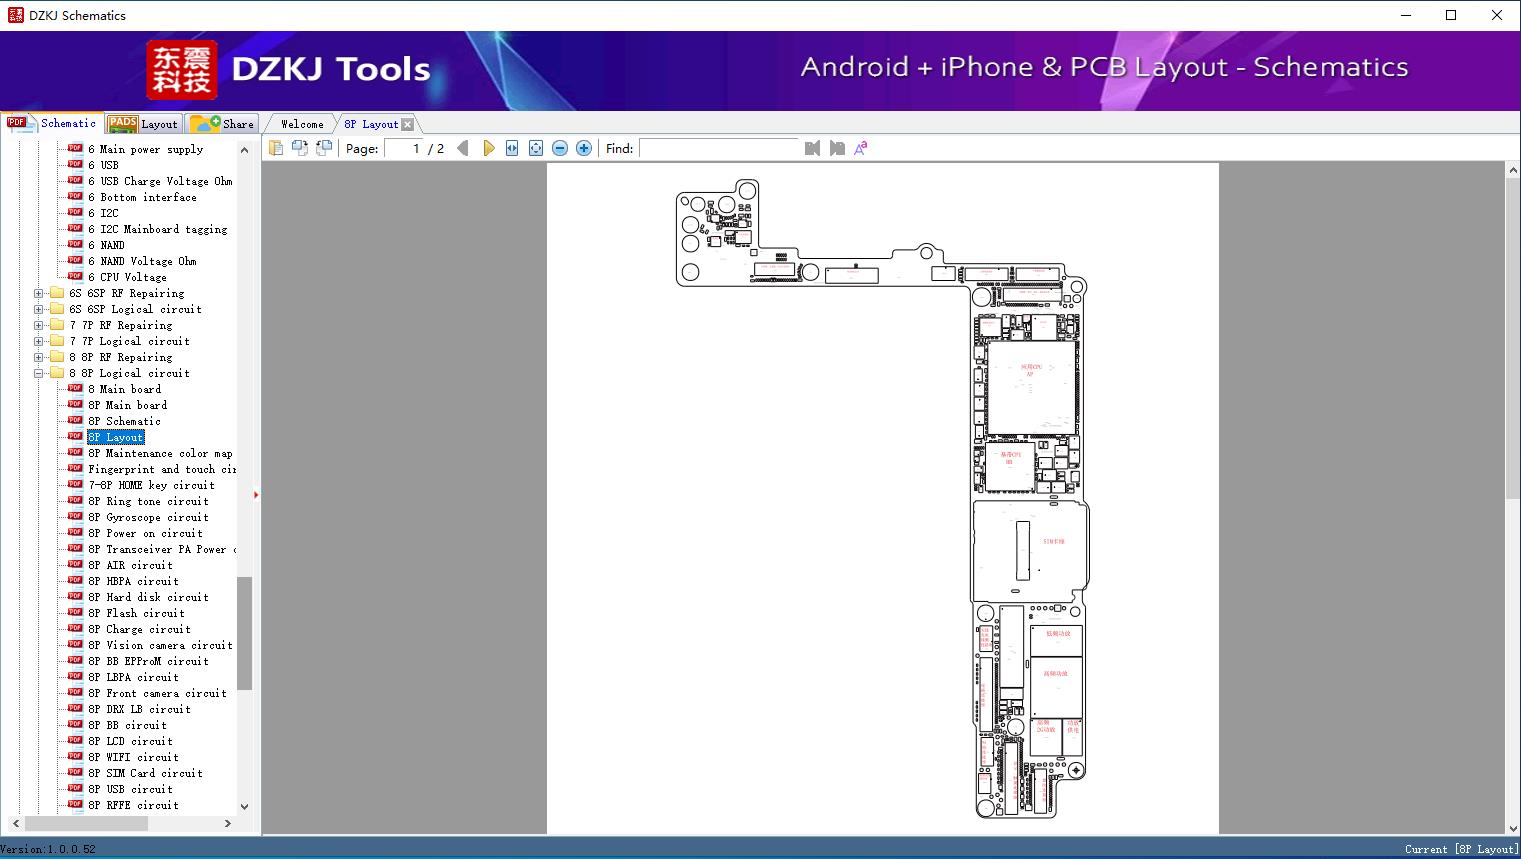Switch to the Schematic panel tab
Image resolution: width=1521 pixels, height=859 pixels.
point(52,123)
